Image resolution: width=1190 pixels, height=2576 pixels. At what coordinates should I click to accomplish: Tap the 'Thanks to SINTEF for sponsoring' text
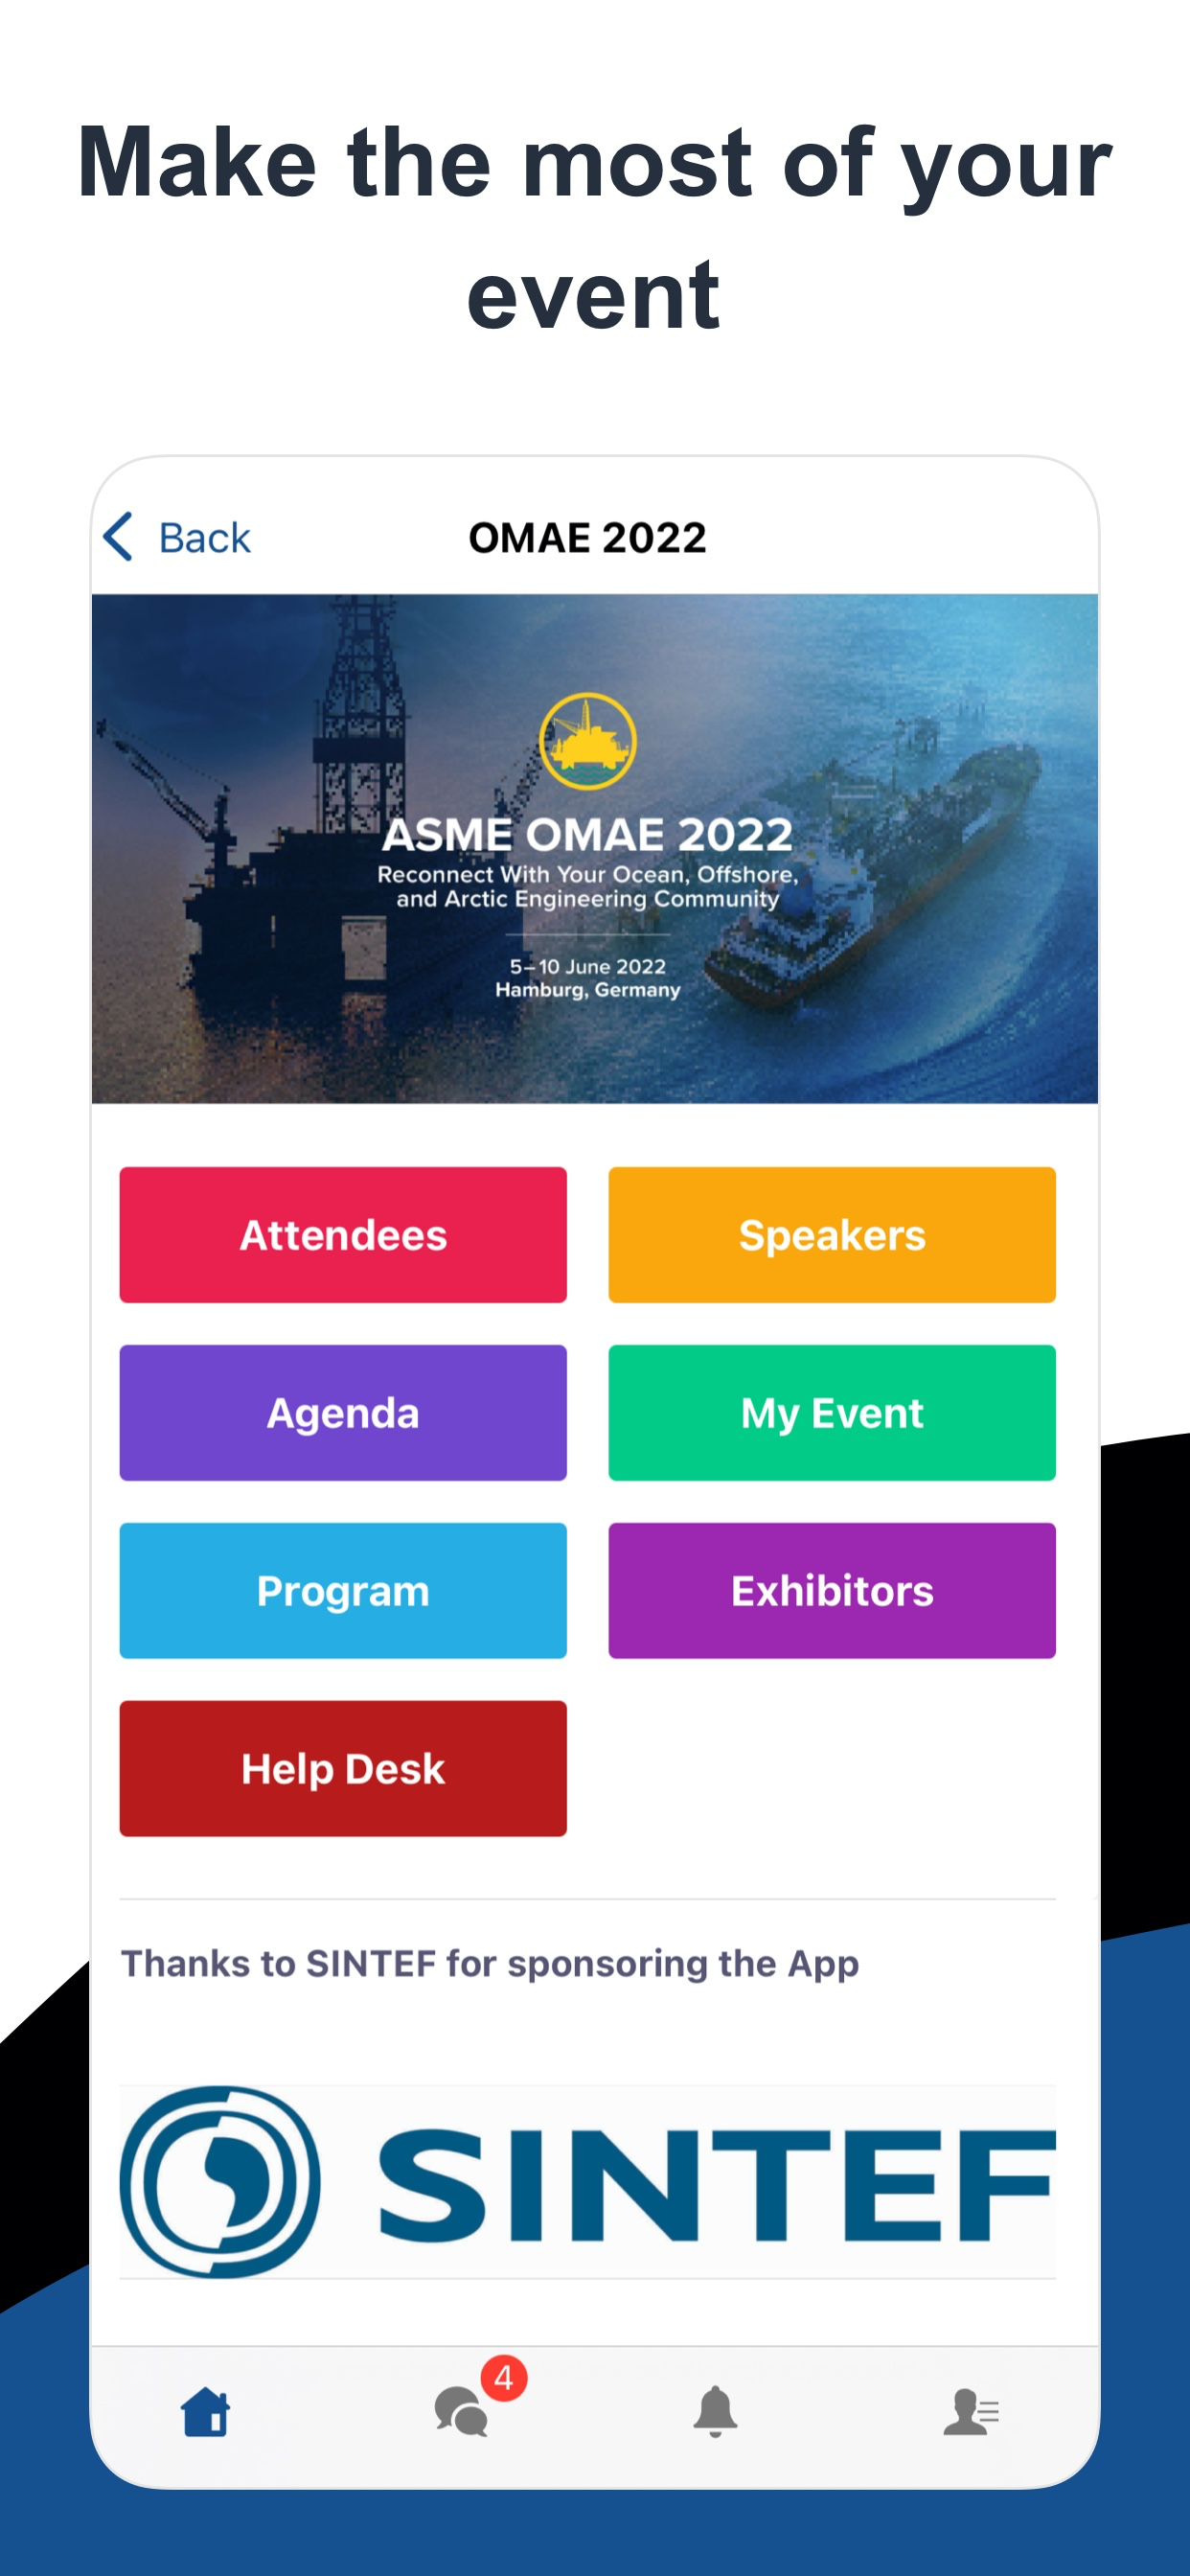point(490,1964)
